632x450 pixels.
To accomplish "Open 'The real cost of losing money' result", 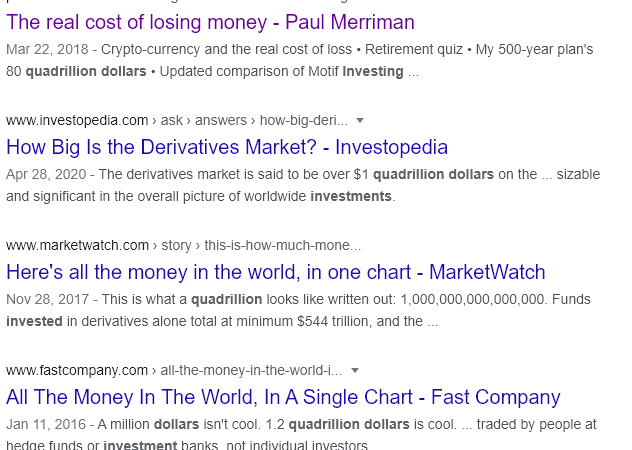I will click(x=210, y=22).
